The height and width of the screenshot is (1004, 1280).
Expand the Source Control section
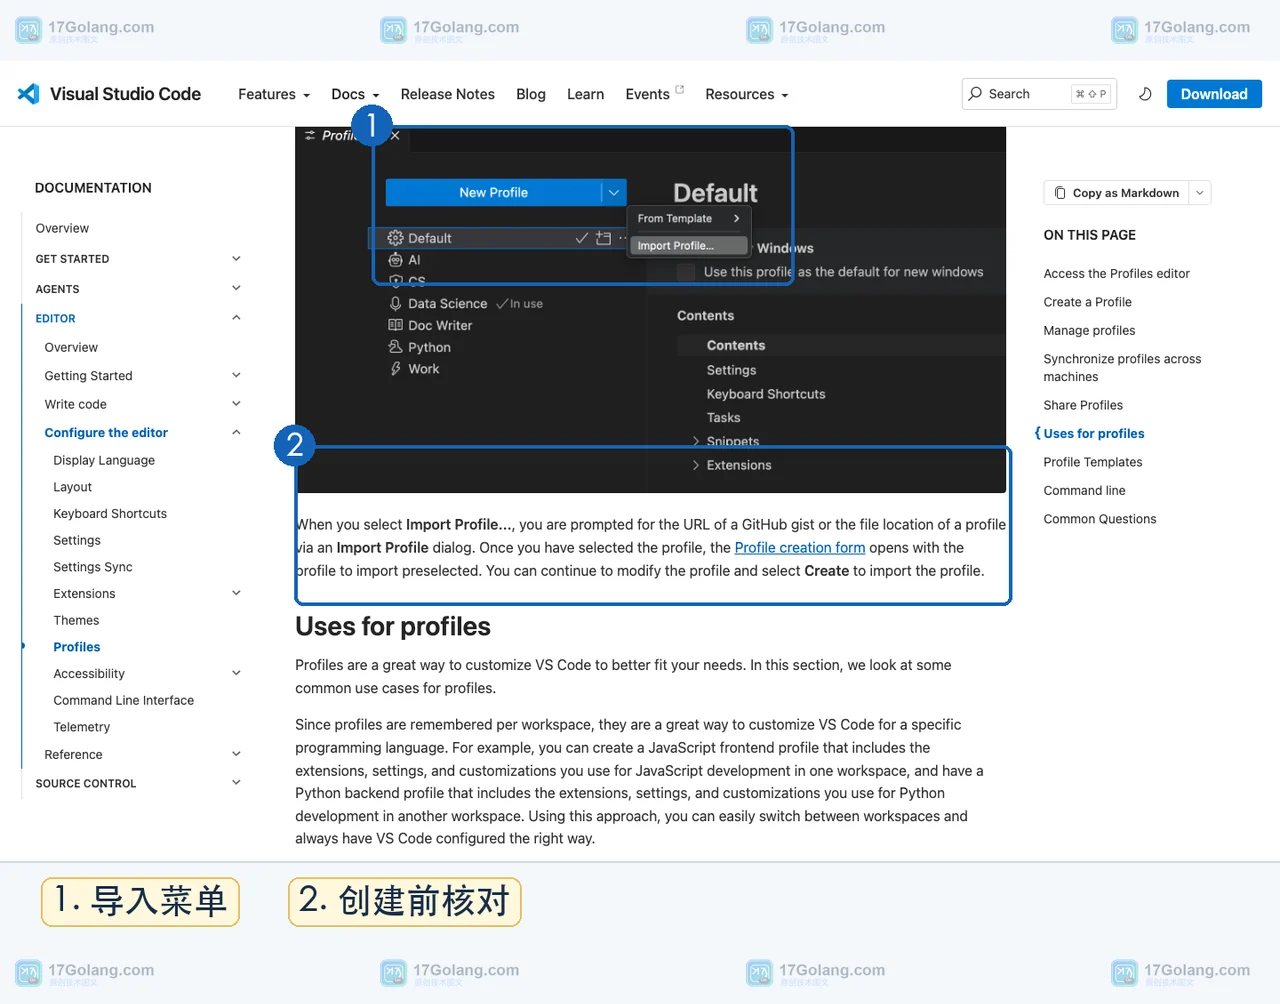(x=236, y=783)
